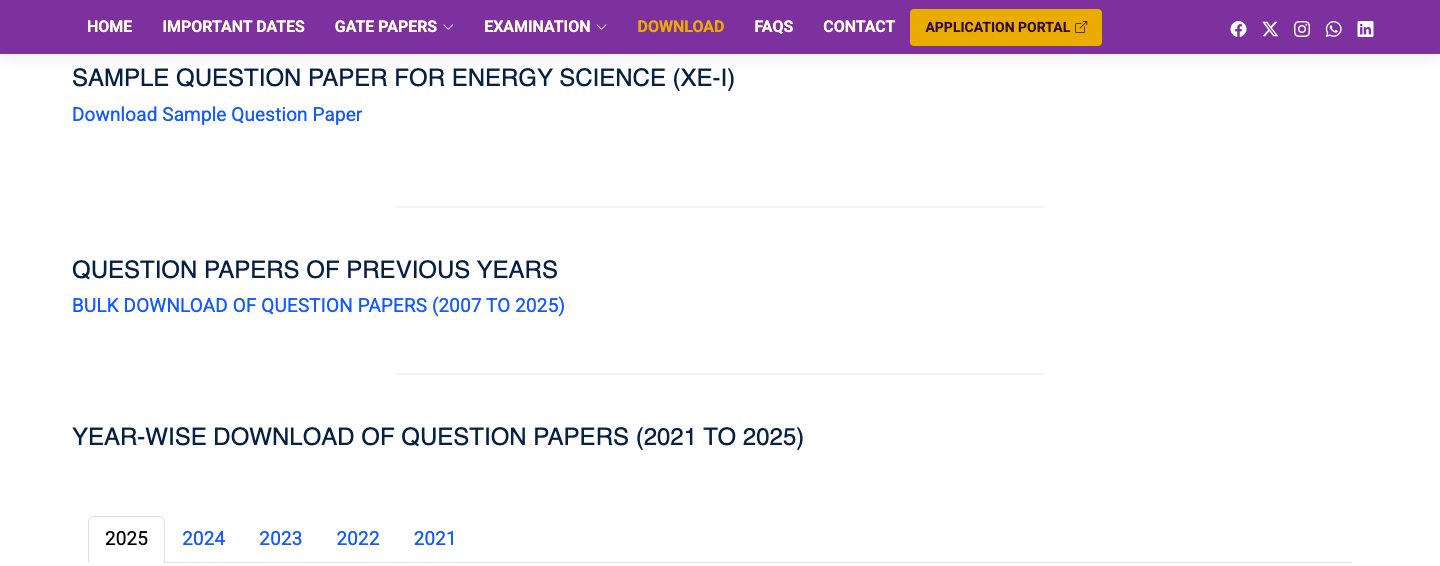The image size is (1440, 566).
Task: Click Download Sample Question Paper link
Action: (x=217, y=115)
